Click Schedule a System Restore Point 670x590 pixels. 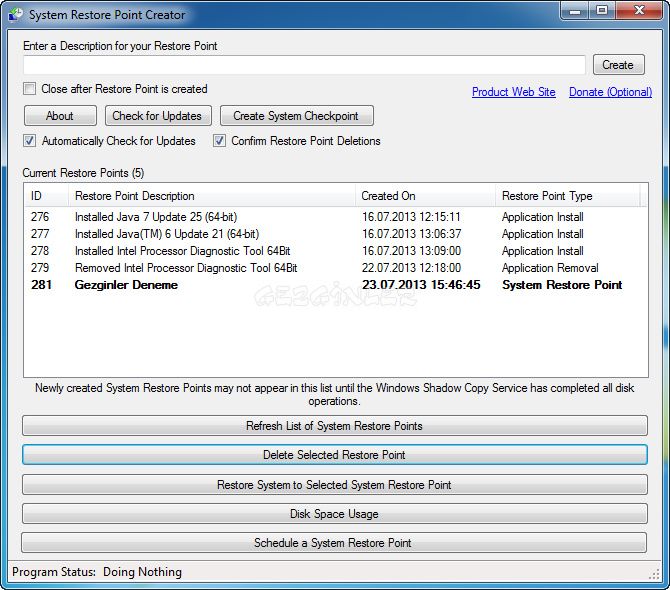334,543
